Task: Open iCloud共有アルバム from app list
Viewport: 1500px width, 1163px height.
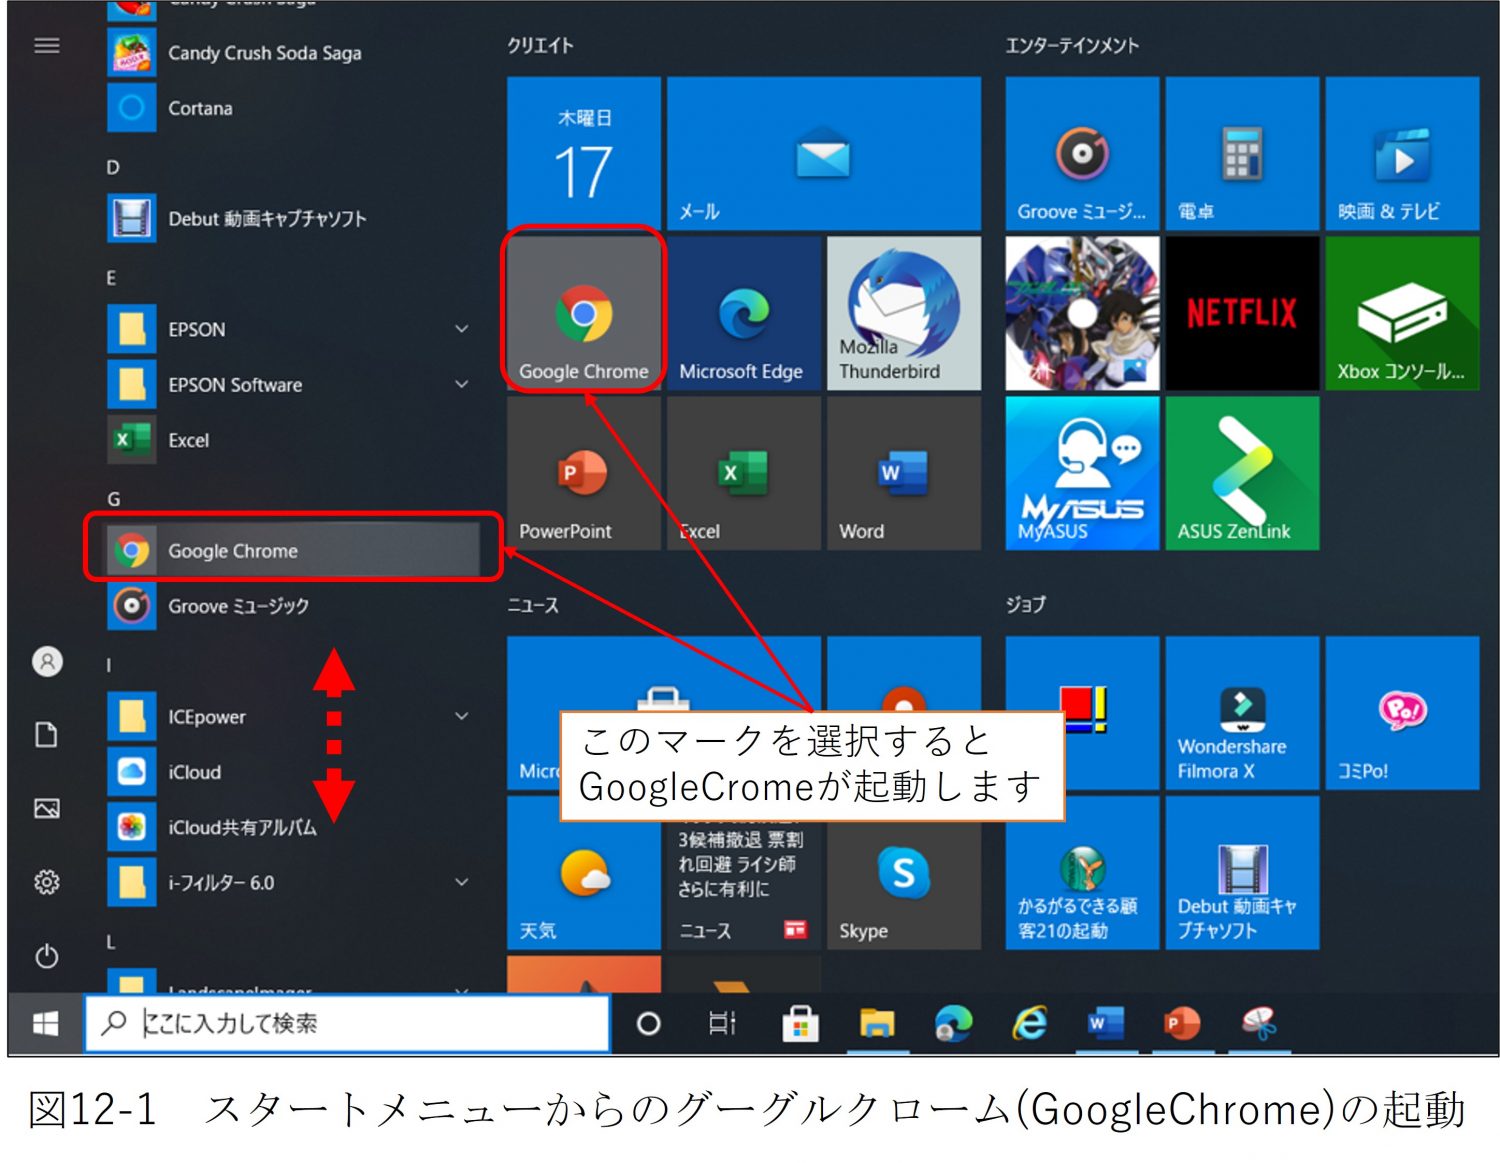Action: point(293,827)
